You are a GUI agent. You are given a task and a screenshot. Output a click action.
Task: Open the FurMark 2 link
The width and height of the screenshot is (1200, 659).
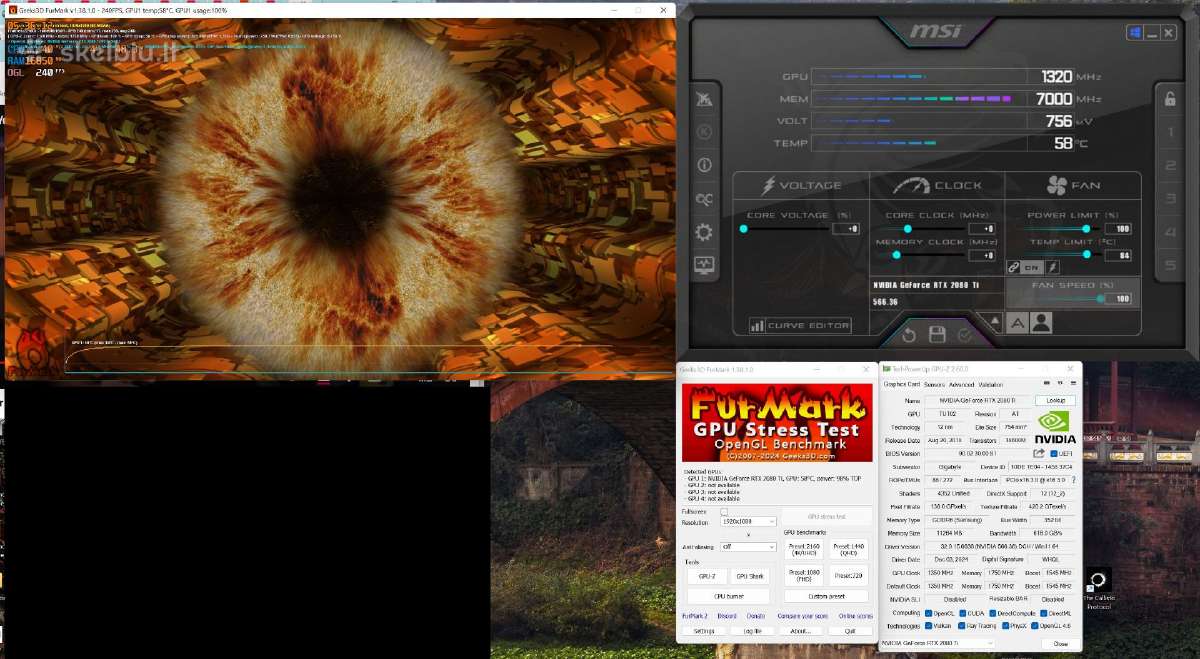695,616
